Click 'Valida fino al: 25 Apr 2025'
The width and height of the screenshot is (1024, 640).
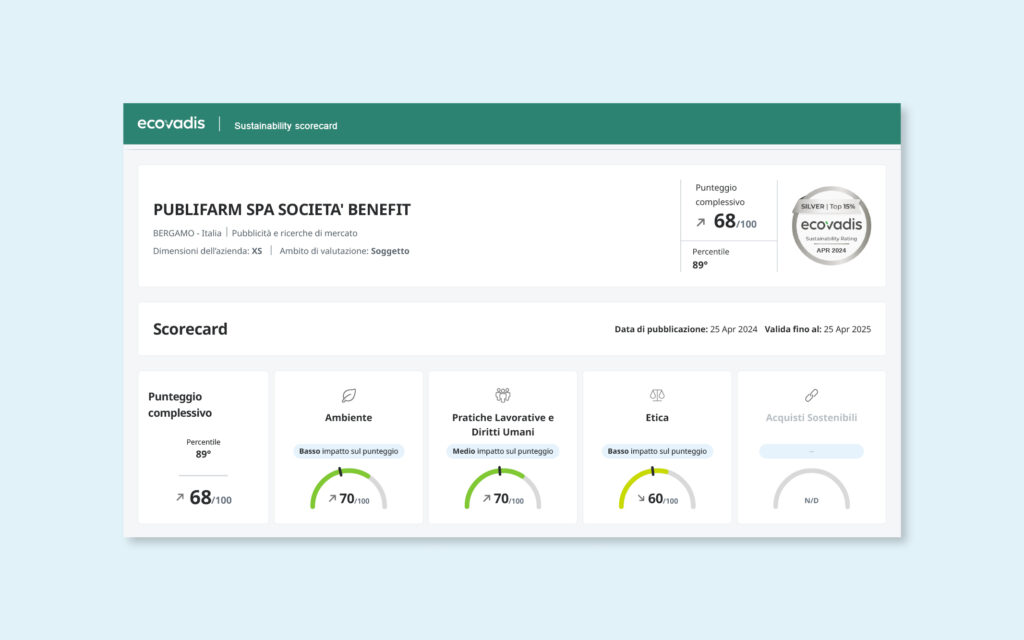[x=818, y=329]
